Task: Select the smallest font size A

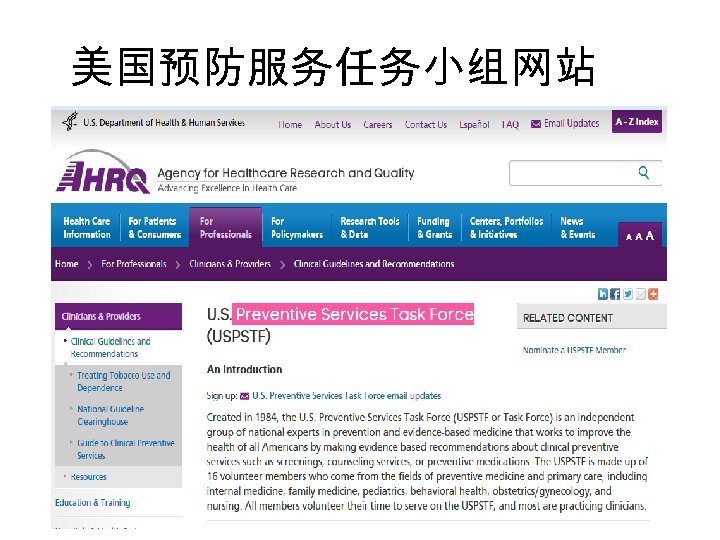Action: click(x=629, y=237)
